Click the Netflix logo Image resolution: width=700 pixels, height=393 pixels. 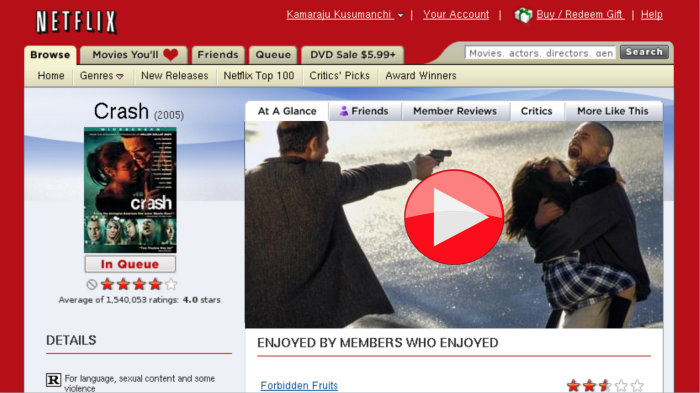pyautogui.click(x=76, y=21)
